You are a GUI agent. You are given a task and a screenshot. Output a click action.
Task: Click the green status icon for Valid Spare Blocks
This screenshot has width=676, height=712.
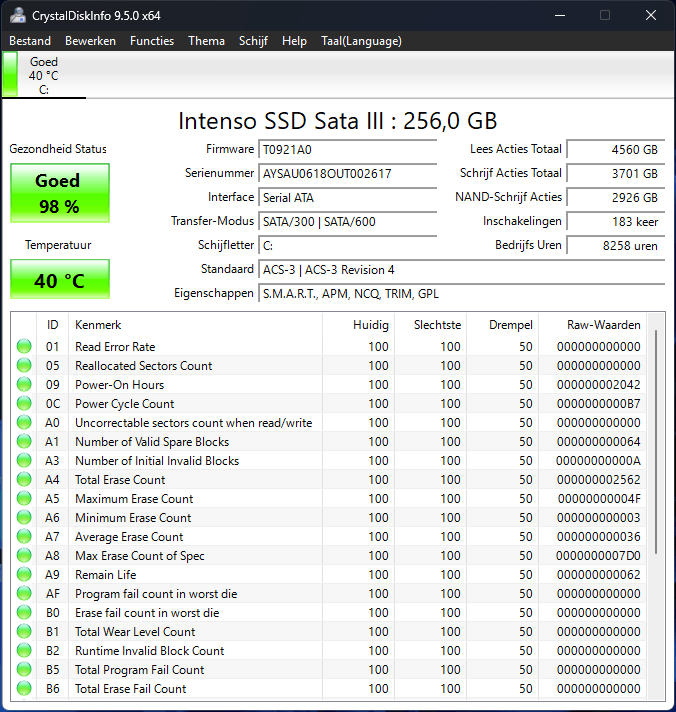[x=24, y=441]
